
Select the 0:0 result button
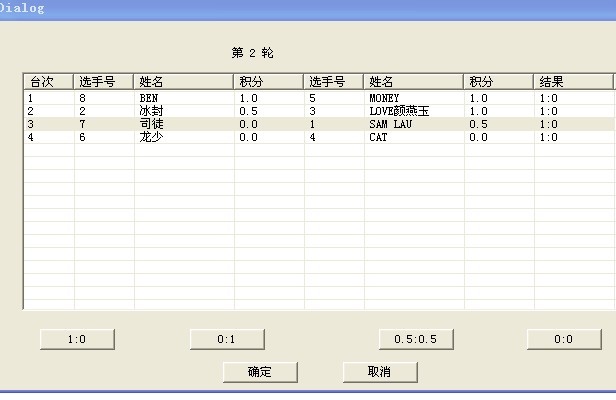click(x=564, y=339)
